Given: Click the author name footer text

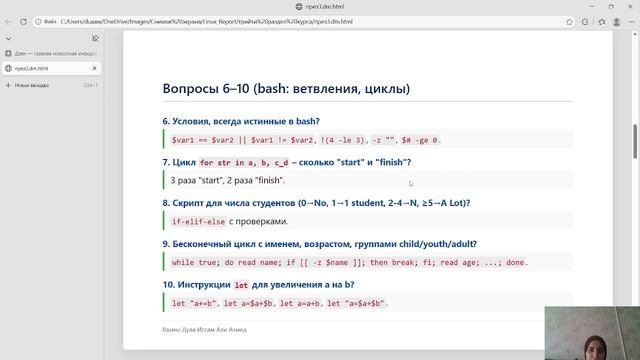Looking at the screenshot, I should point(204,329).
